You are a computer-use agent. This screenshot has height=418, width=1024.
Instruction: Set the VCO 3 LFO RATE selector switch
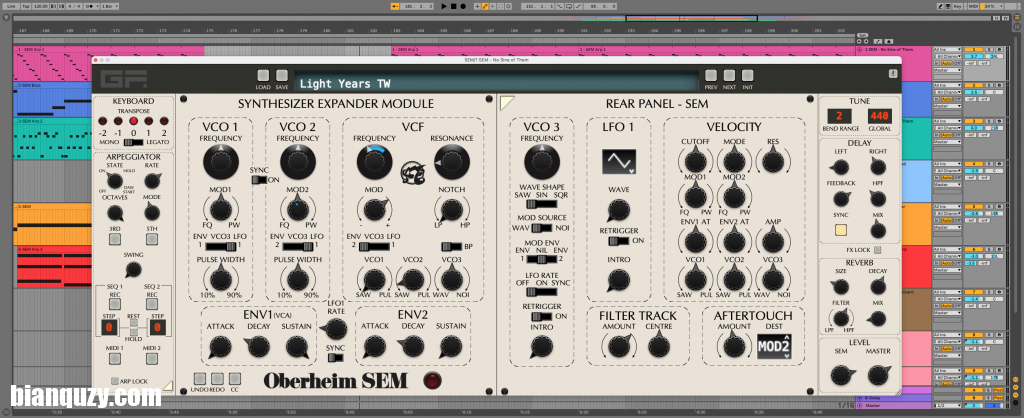[x=542, y=292]
